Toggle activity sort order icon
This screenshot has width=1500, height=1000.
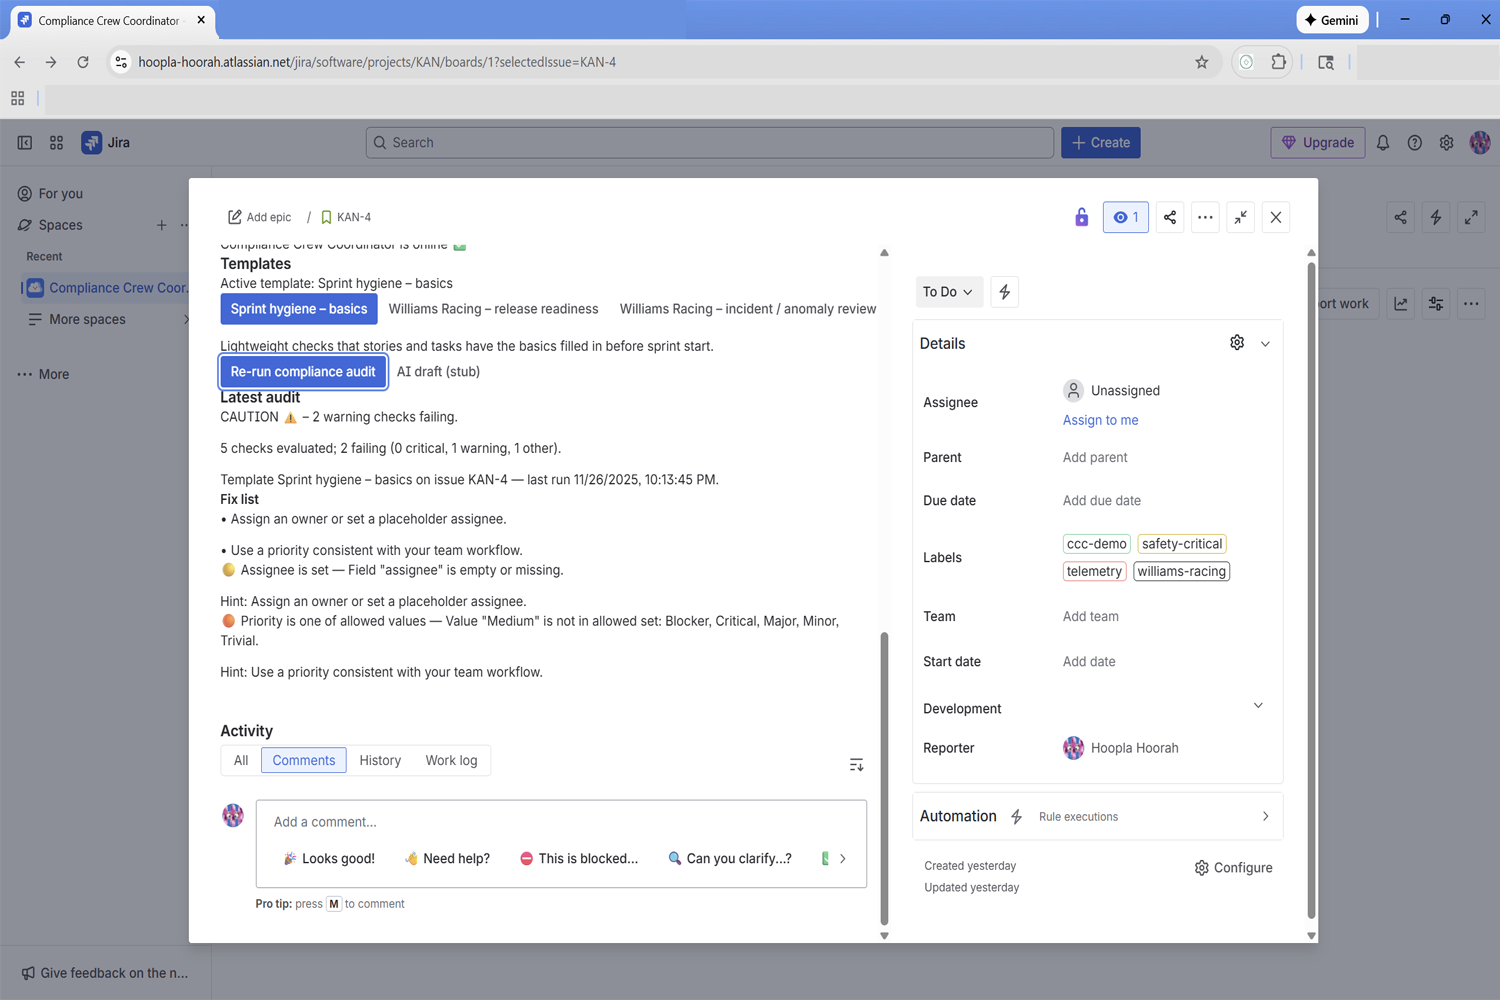856,765
